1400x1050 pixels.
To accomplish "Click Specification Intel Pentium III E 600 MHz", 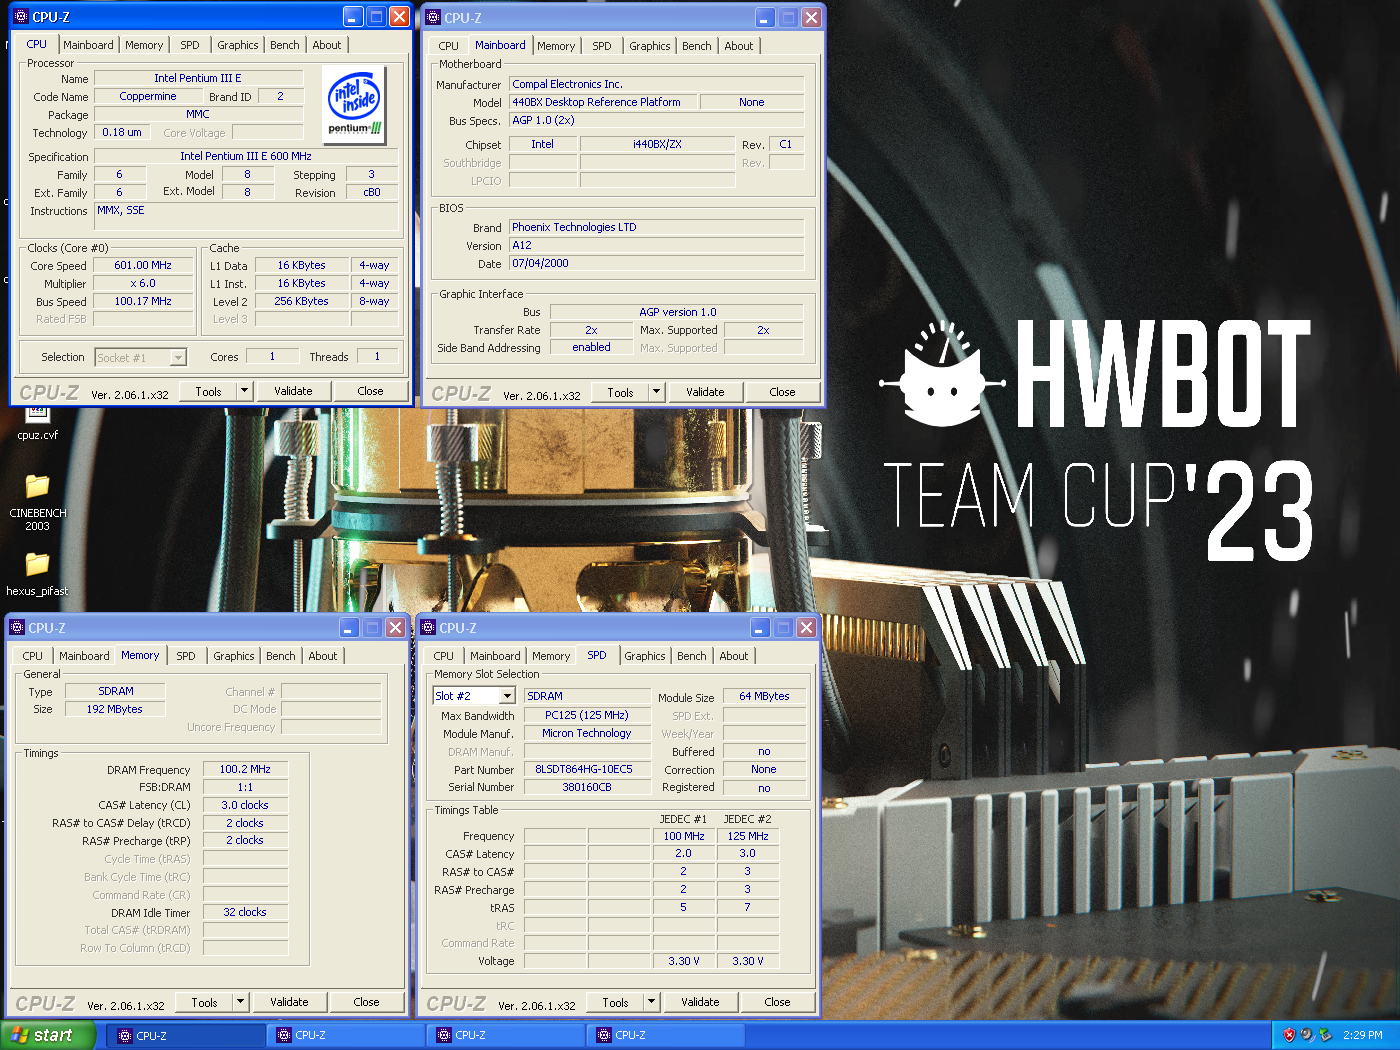I will click(x=246, y=156).
